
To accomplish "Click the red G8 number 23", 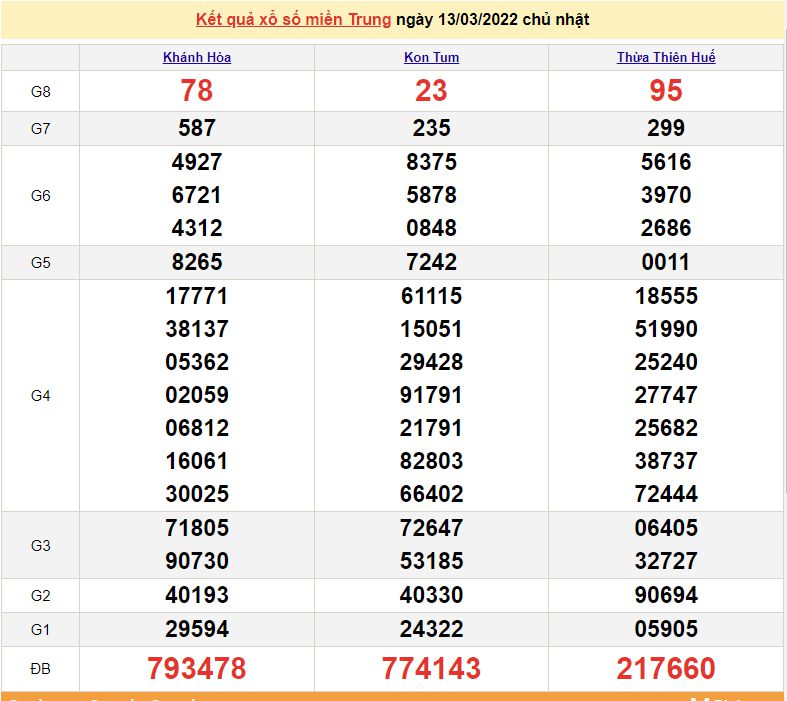I will coord(431,91).
